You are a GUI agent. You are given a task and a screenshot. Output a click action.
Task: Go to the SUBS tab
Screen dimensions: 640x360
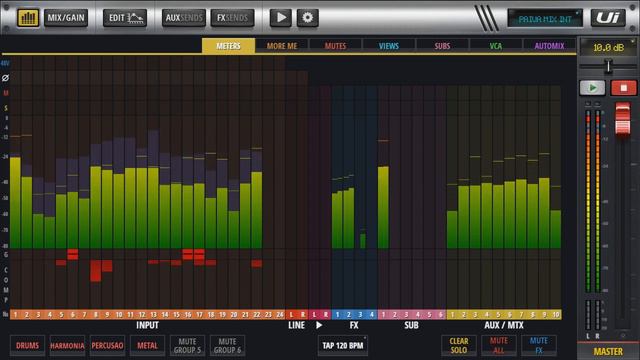click(442, 46)
